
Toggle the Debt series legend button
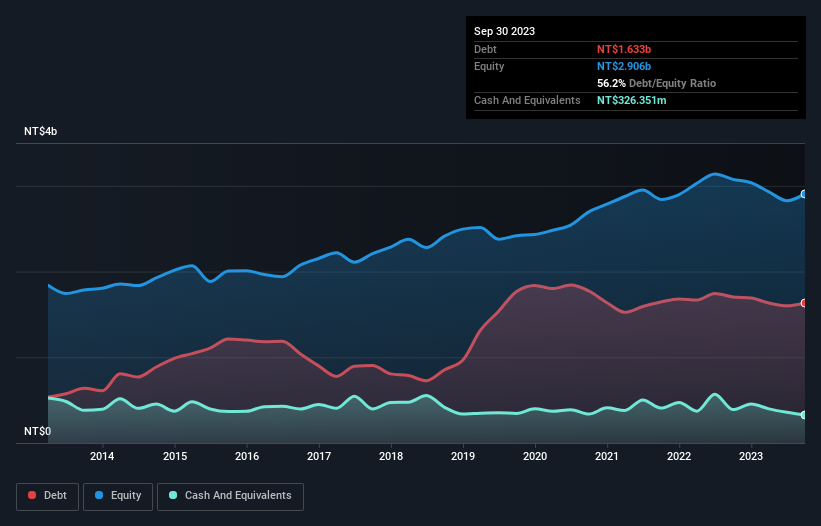tap(47, 496)
